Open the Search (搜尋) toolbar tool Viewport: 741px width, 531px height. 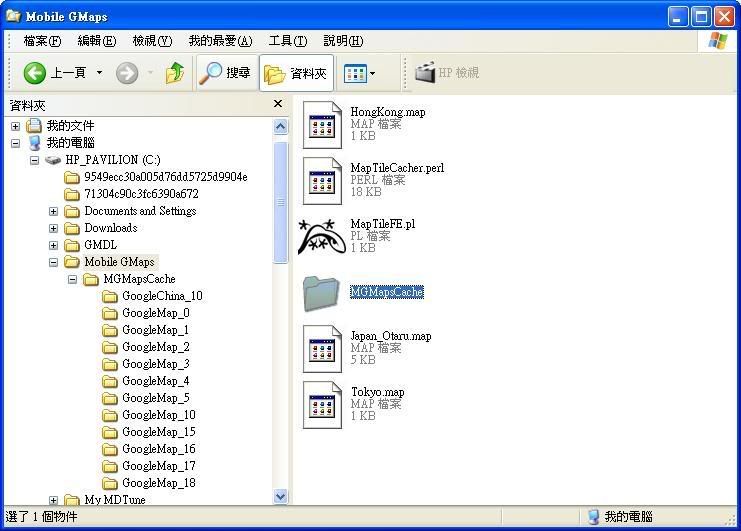225,73
